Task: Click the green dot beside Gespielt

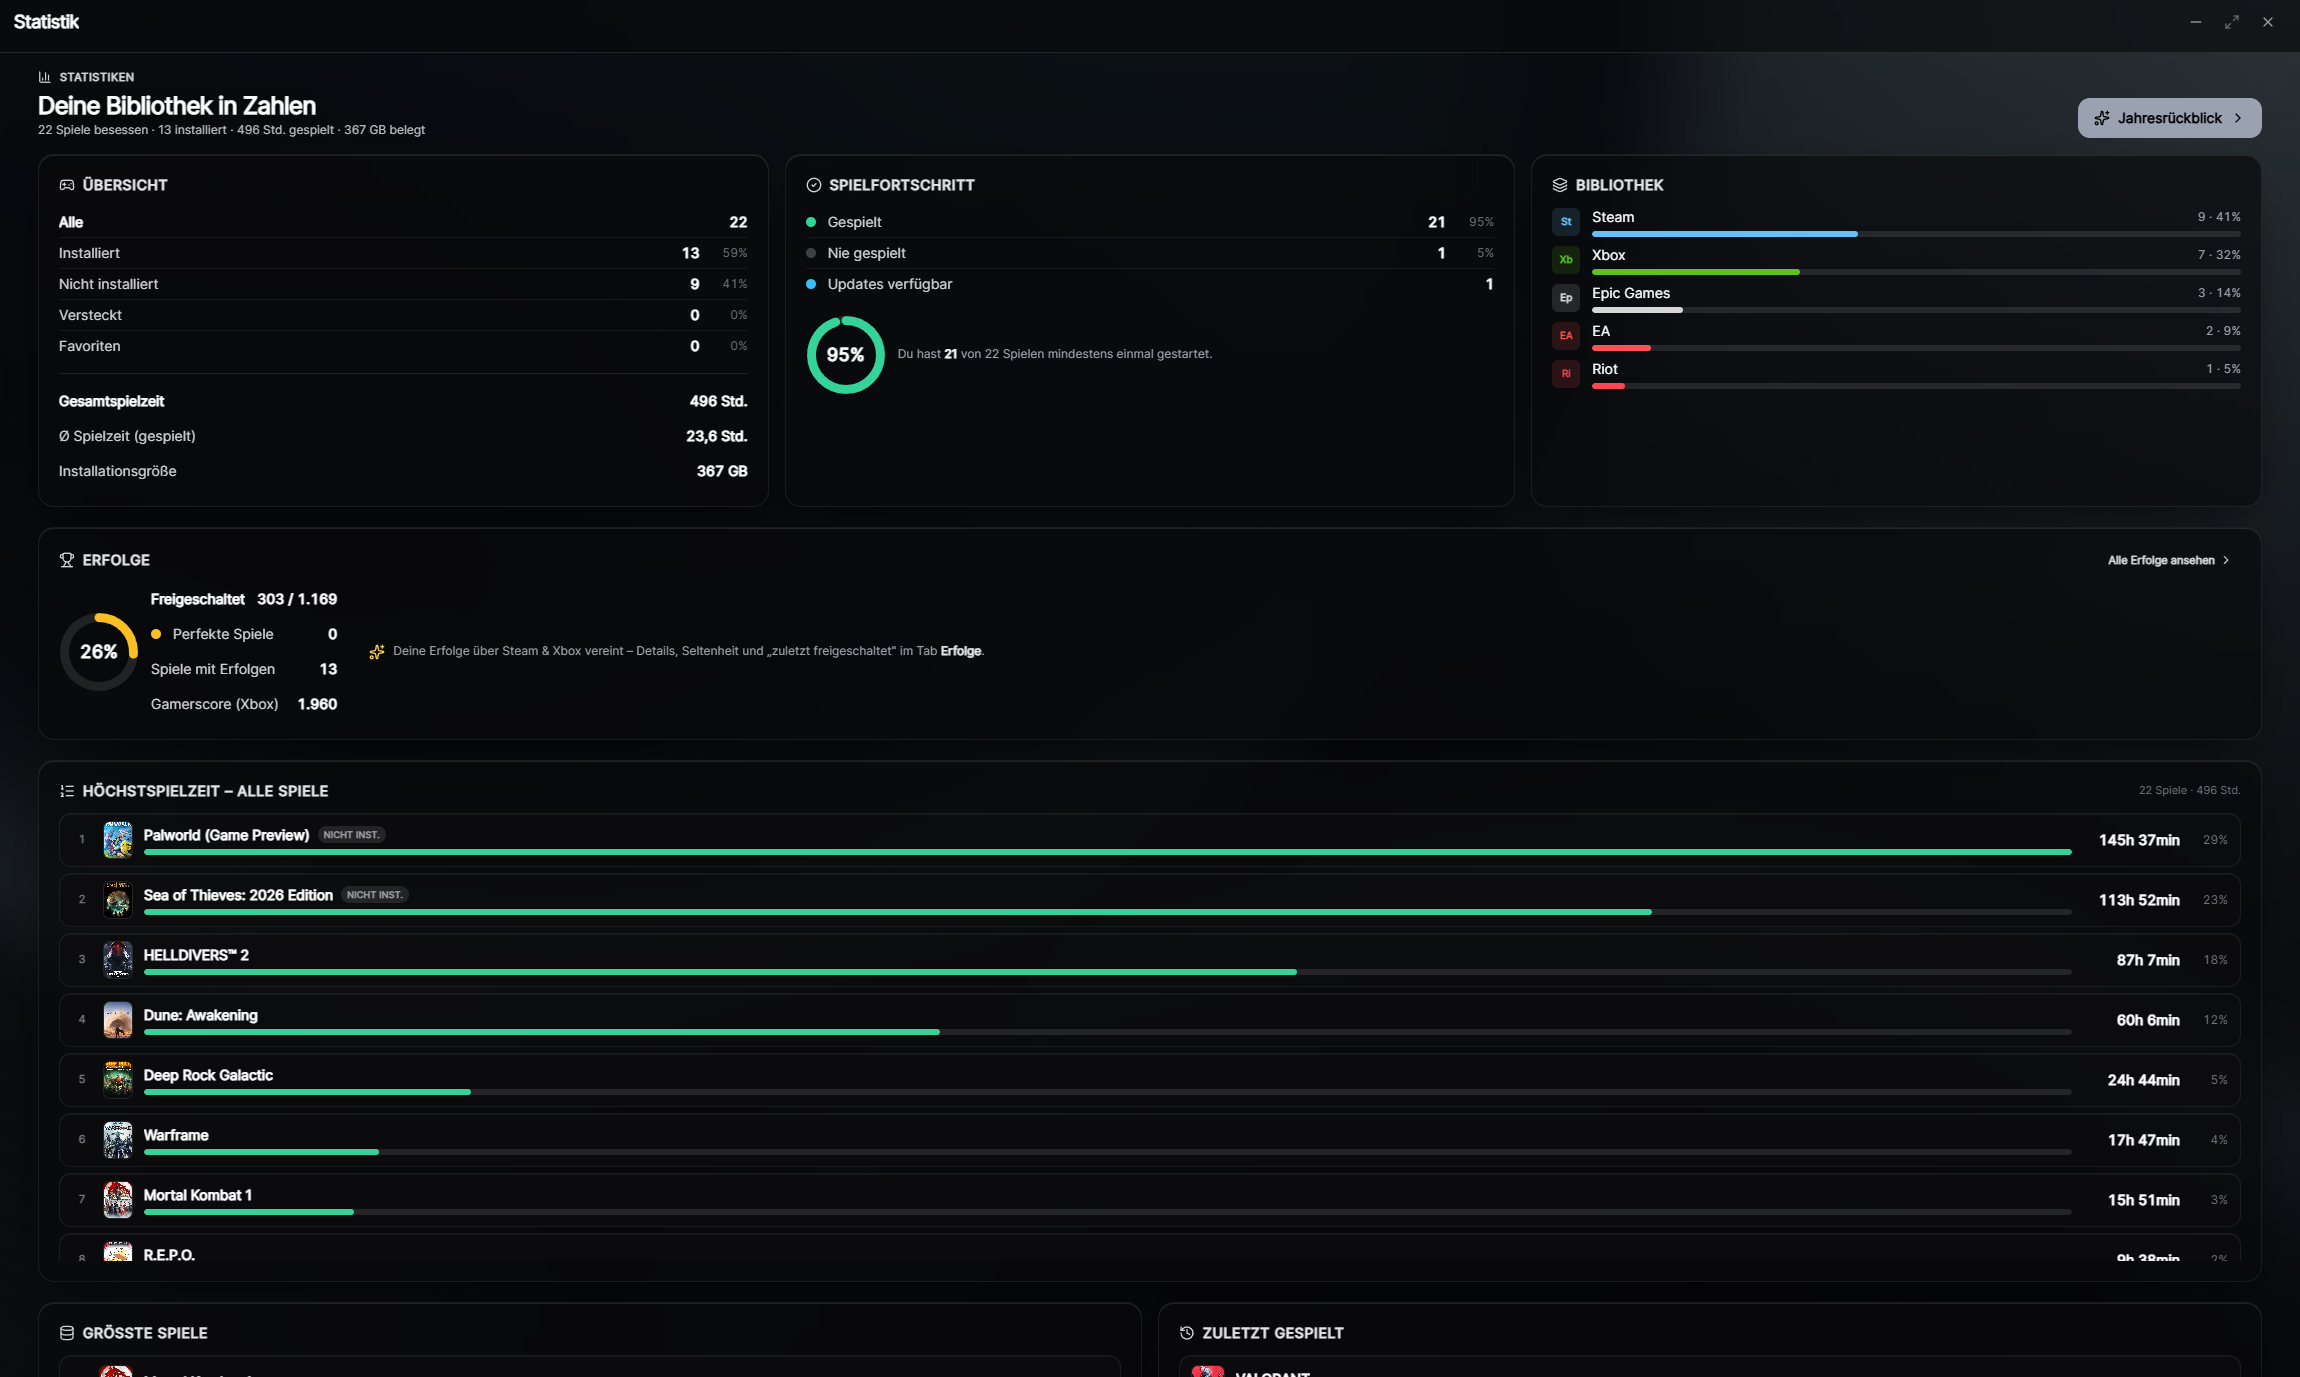Action: (x=811, y=222)
